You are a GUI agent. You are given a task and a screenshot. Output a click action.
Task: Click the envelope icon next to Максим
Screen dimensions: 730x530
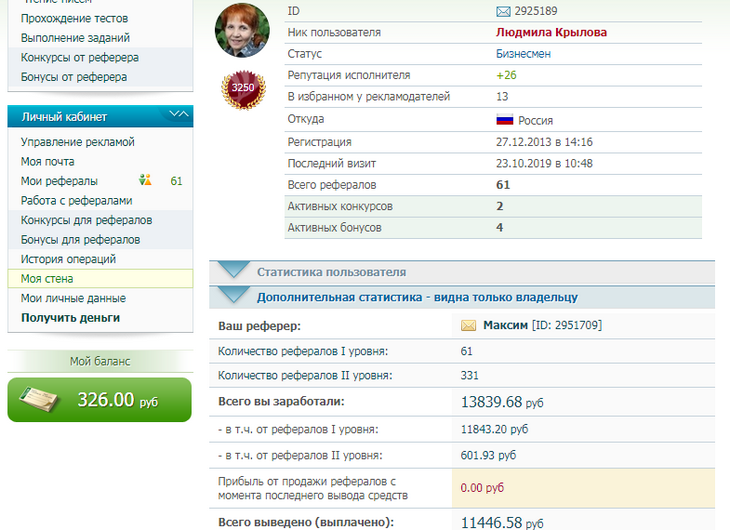coord(468,326)
